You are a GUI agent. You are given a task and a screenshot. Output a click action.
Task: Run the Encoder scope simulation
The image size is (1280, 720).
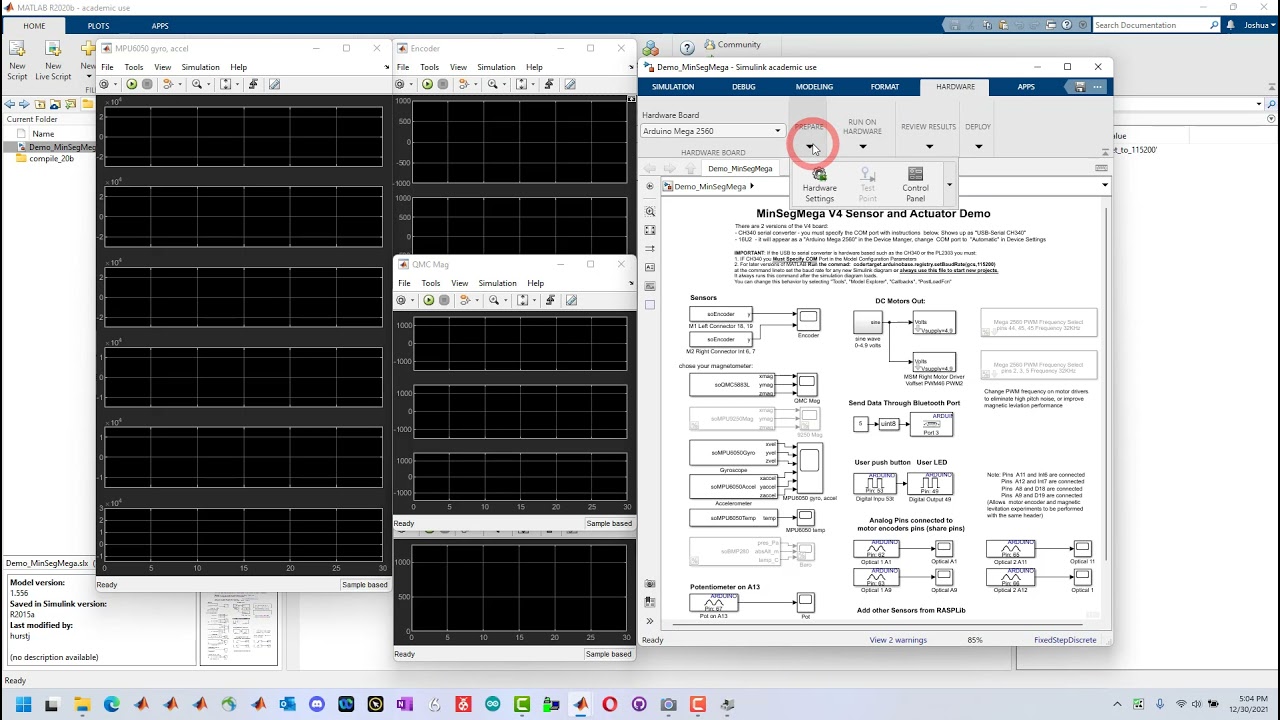427,84
